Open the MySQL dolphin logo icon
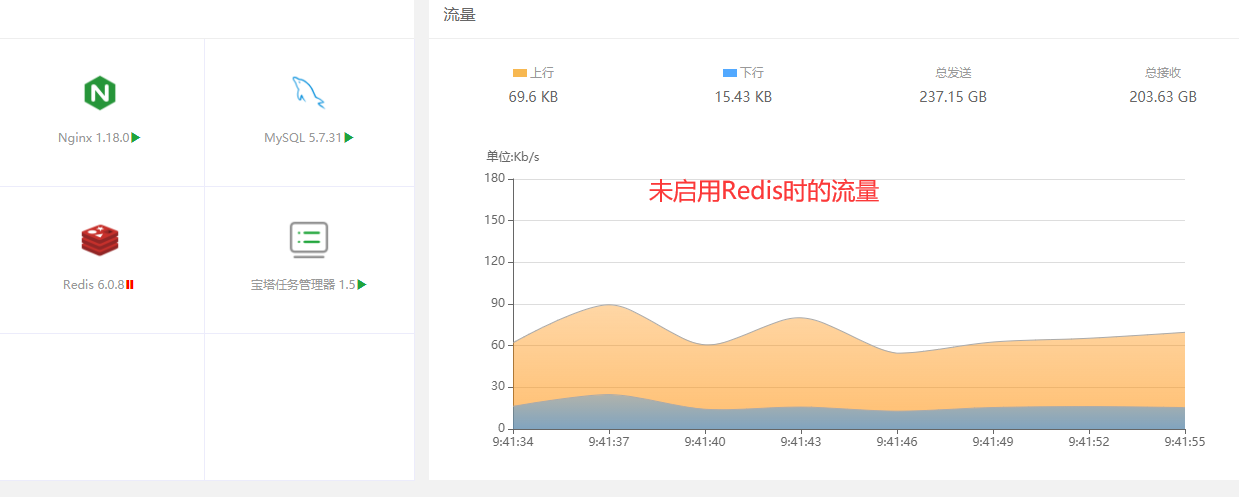This screenshot has width=1239, height=503. pos(308,92)
